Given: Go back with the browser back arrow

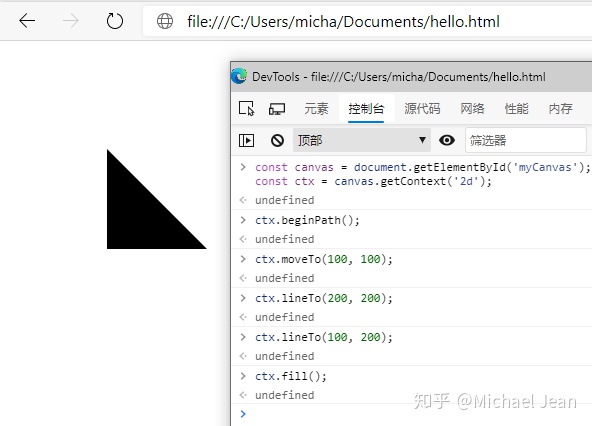Looking at the screenshot, I should coord(27,21).
